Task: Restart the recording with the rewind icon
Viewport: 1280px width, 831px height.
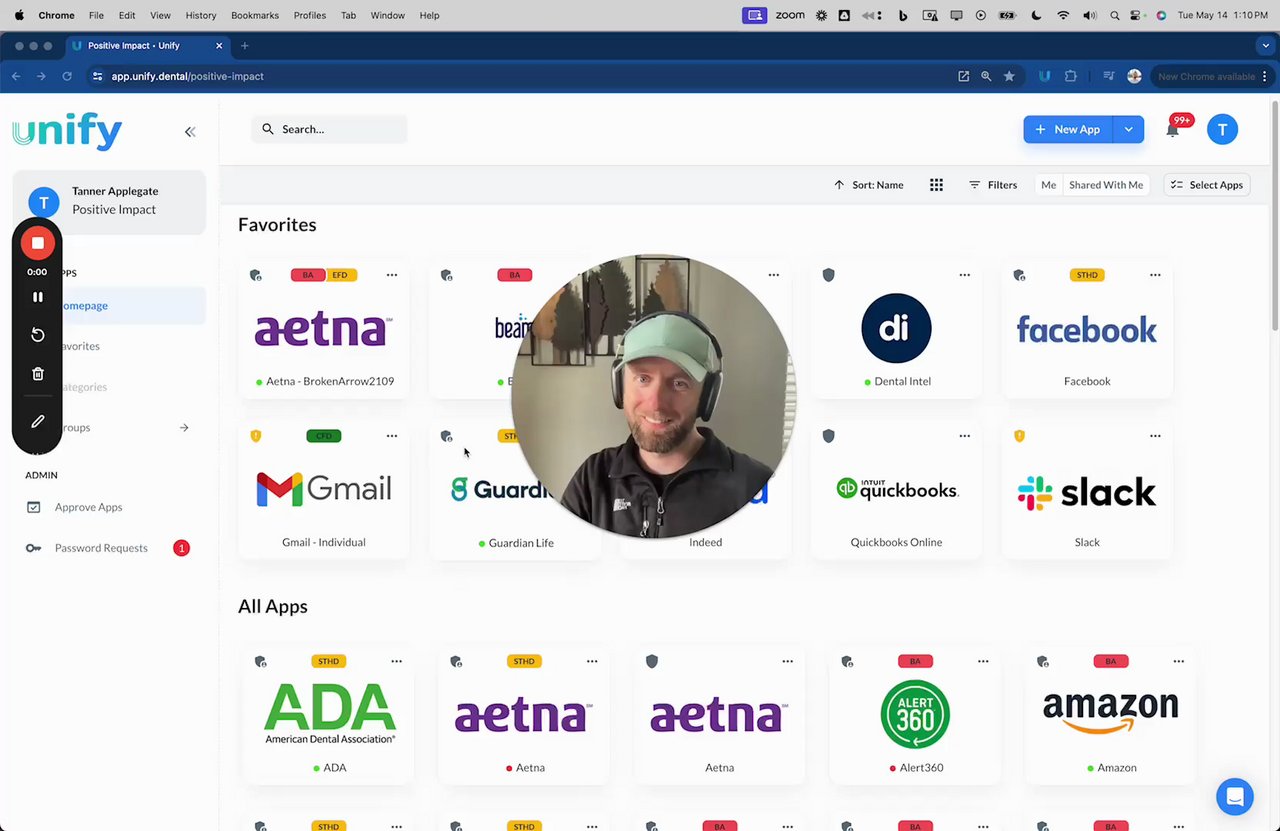Action: [x=37, y=335]
